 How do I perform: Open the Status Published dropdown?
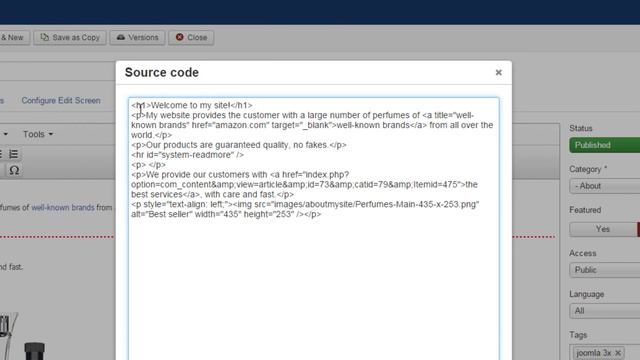(x=604, y=145)
